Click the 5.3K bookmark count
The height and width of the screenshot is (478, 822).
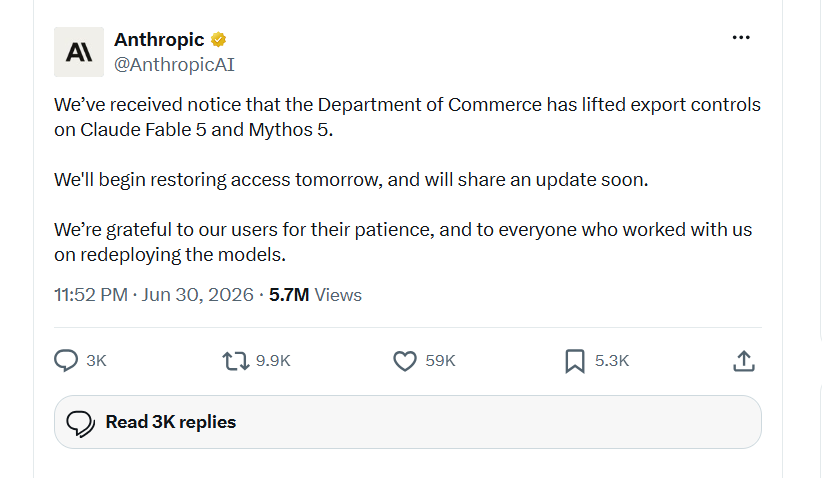pos(612,361)
